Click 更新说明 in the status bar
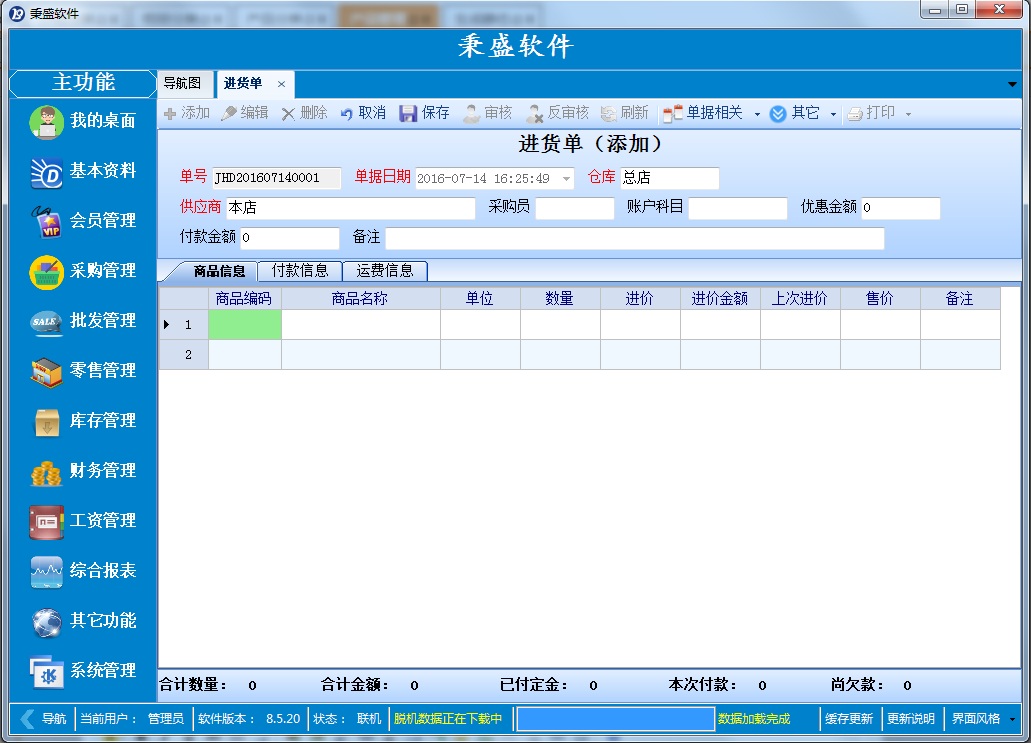This screenshot has height=747, width=1031. 911,719
